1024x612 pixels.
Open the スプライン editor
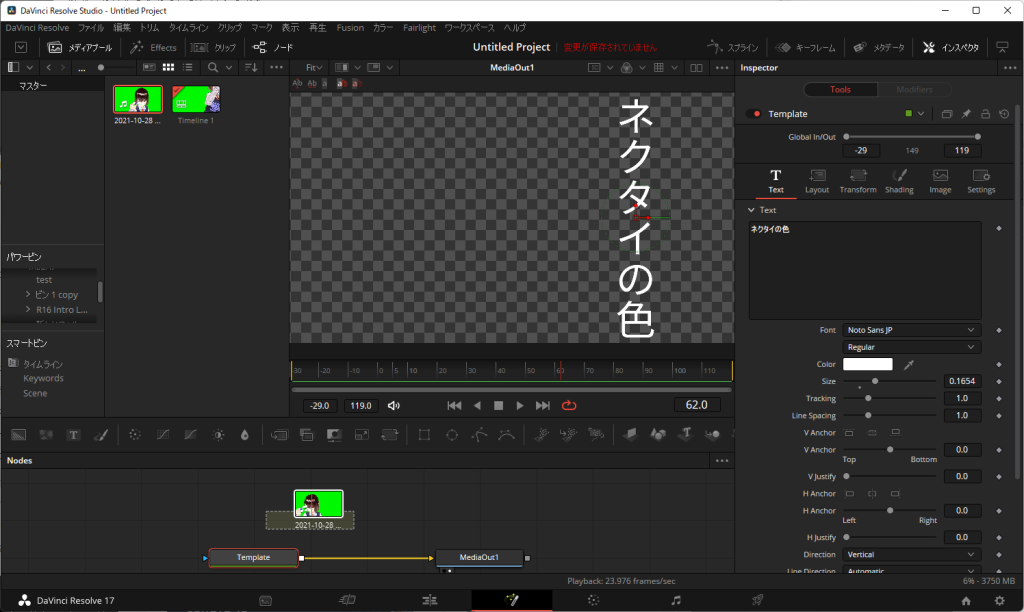pos(733,48)
